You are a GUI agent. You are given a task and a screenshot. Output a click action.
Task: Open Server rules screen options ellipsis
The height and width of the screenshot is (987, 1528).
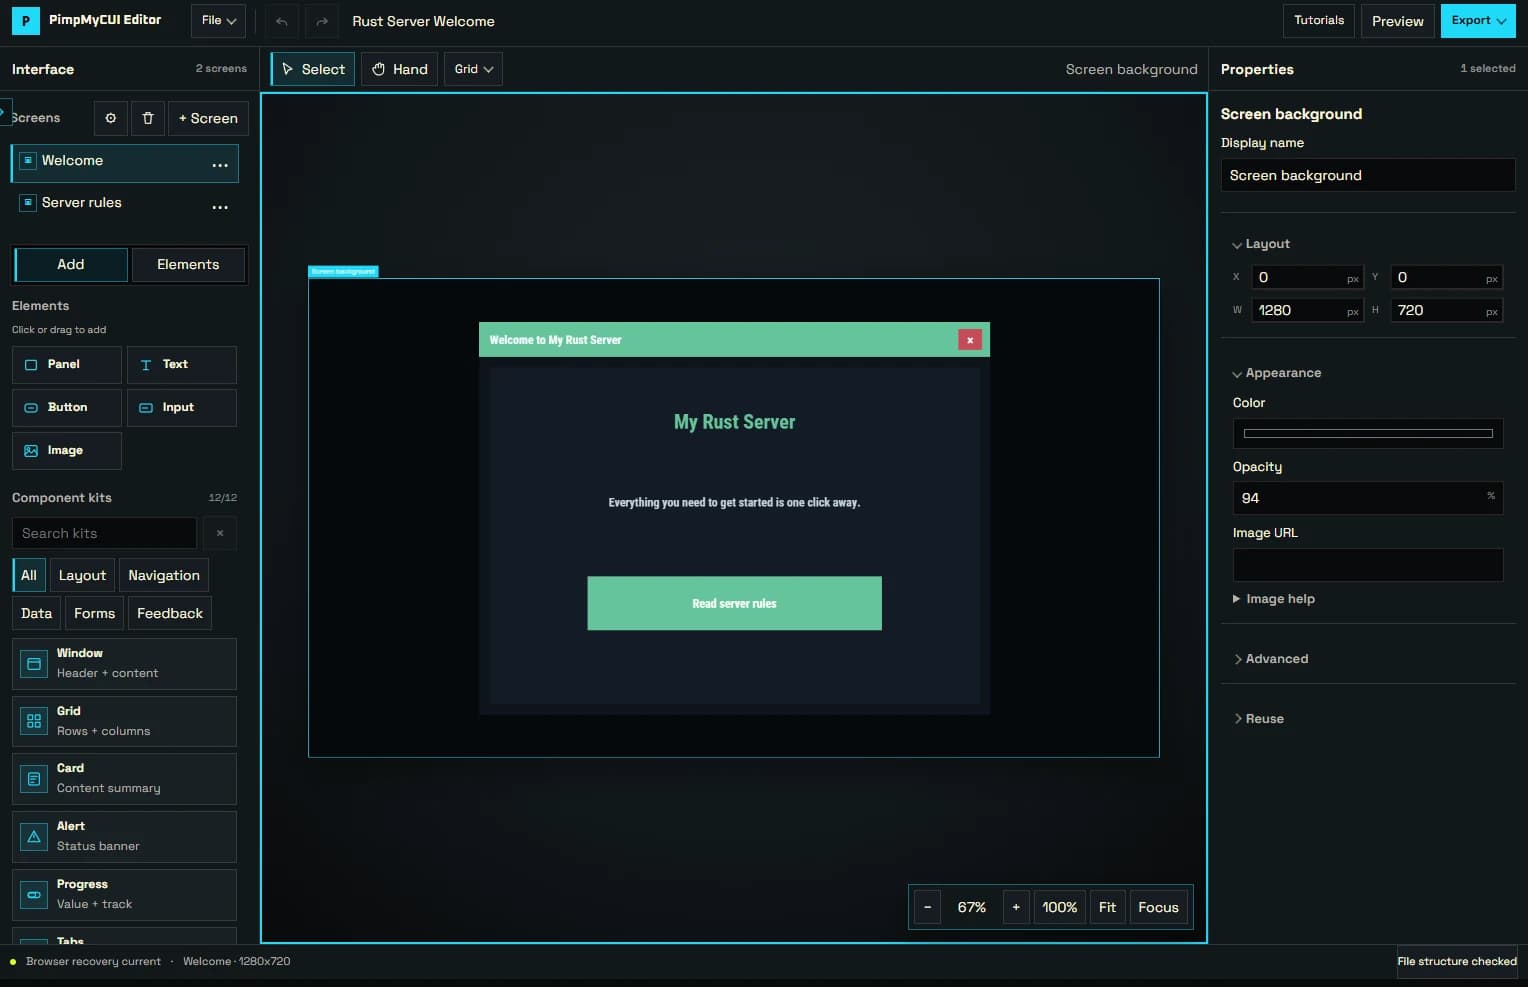(x=220, y=206)
